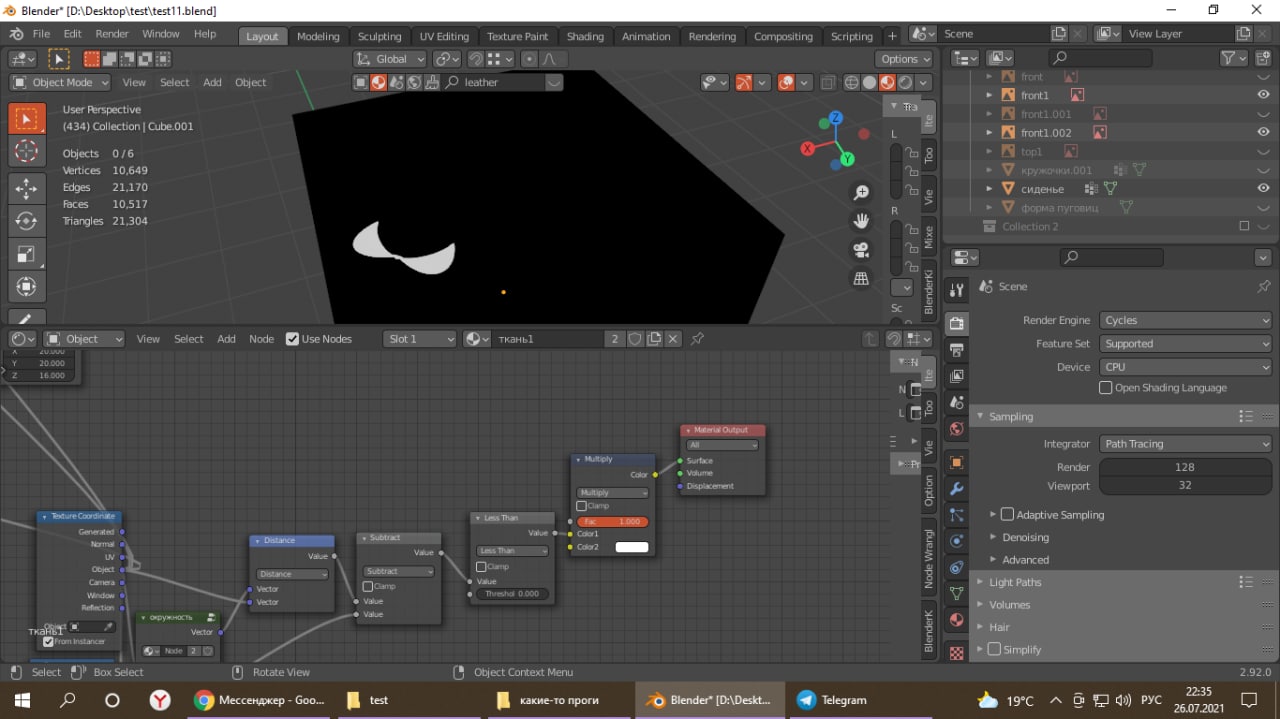Adjust Less Than node Threshold field
1280x719 pixels.
pyautogui.click(x=512, y=594)
